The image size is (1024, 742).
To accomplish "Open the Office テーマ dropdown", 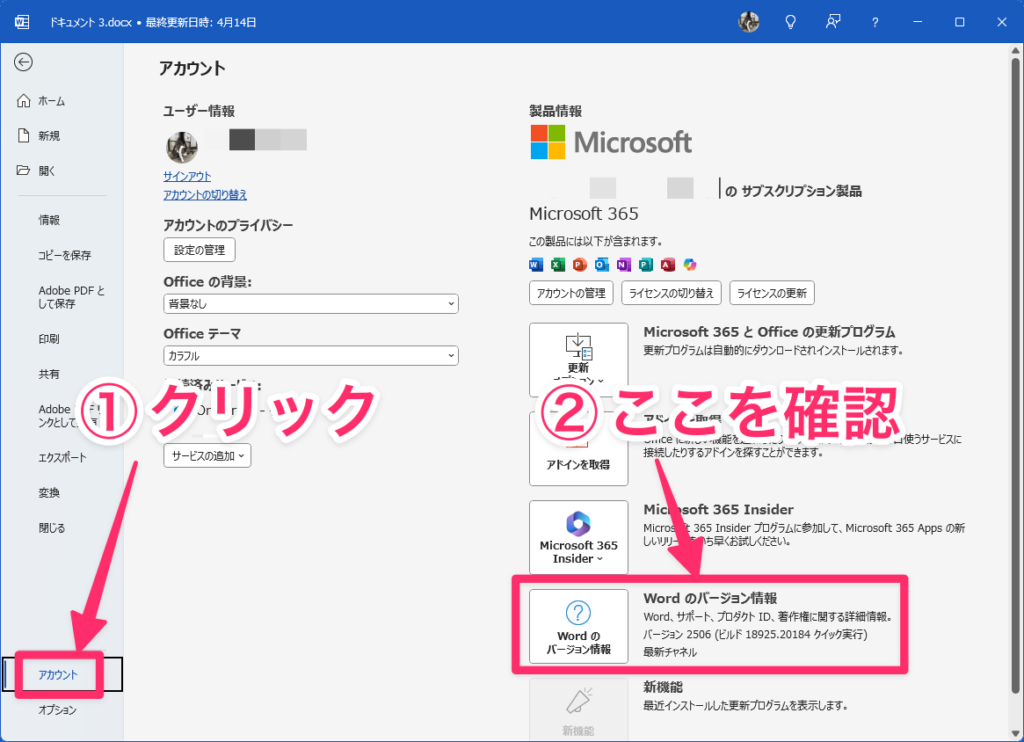I will coord(311,356).
